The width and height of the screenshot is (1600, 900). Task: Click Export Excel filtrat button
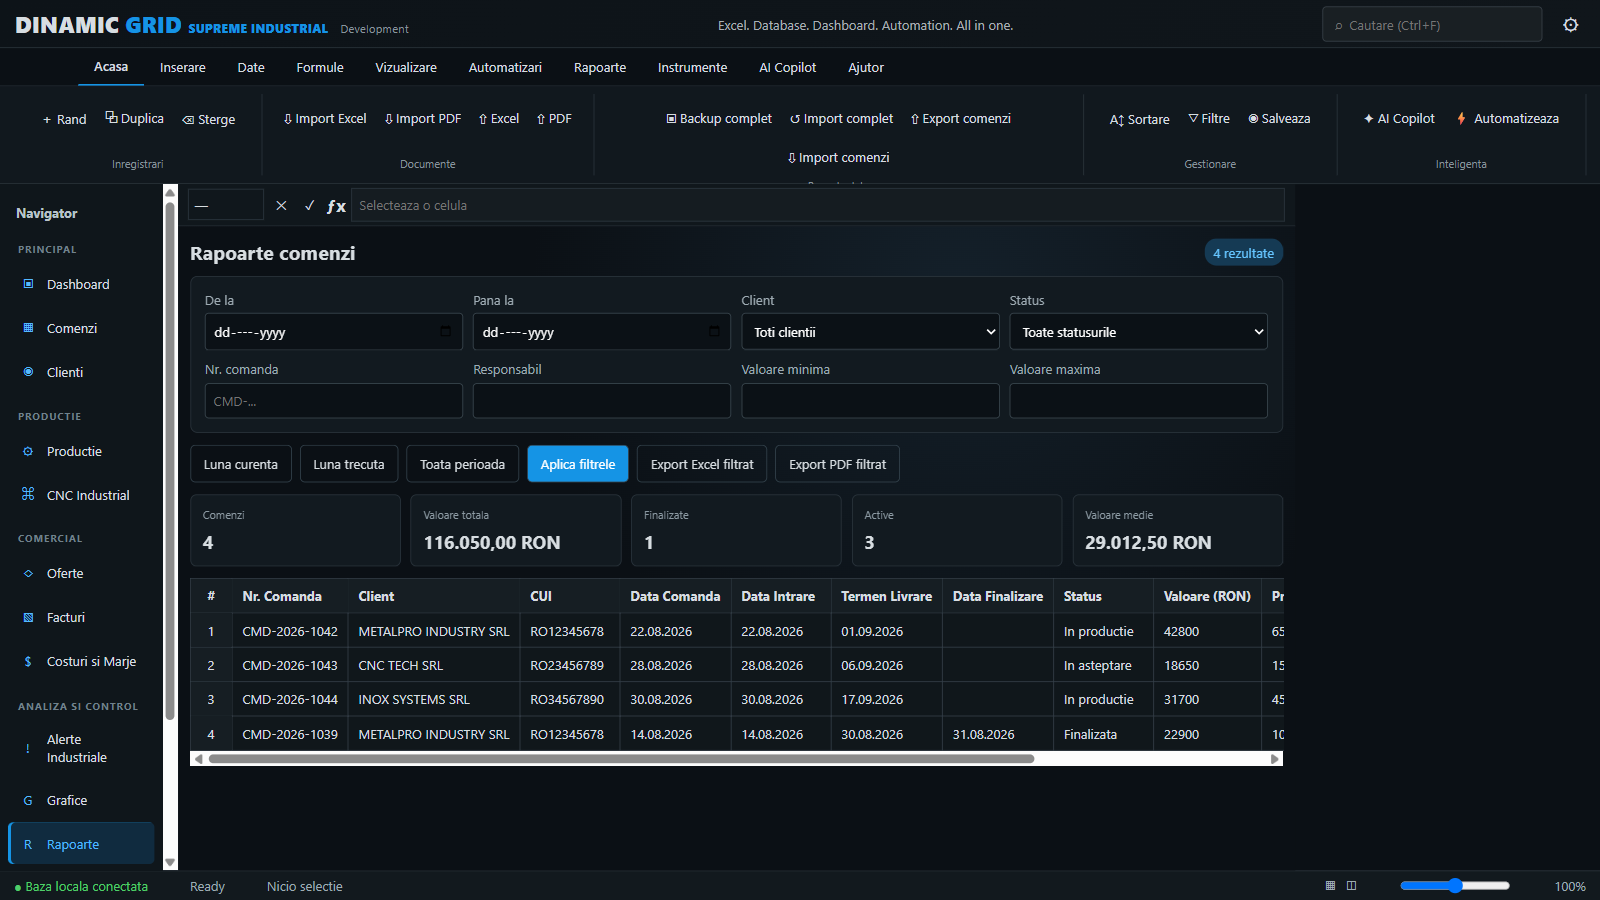[x=702, y=464]
